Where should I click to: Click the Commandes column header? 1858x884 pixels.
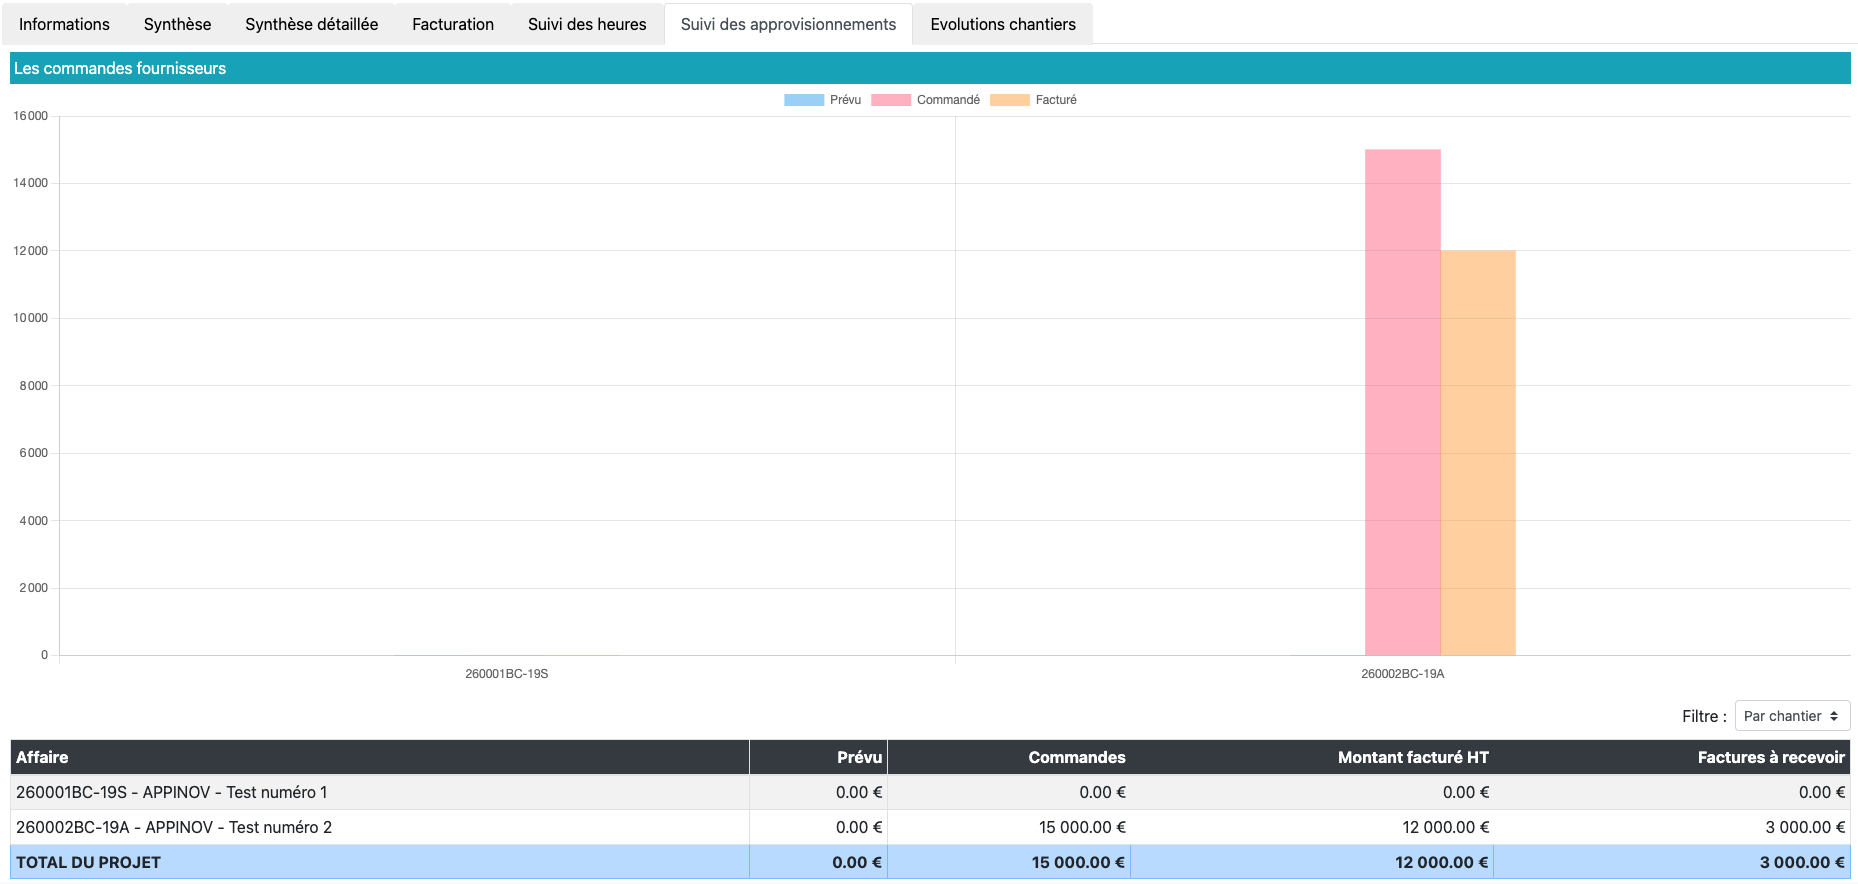click(x=1076, y=757)
